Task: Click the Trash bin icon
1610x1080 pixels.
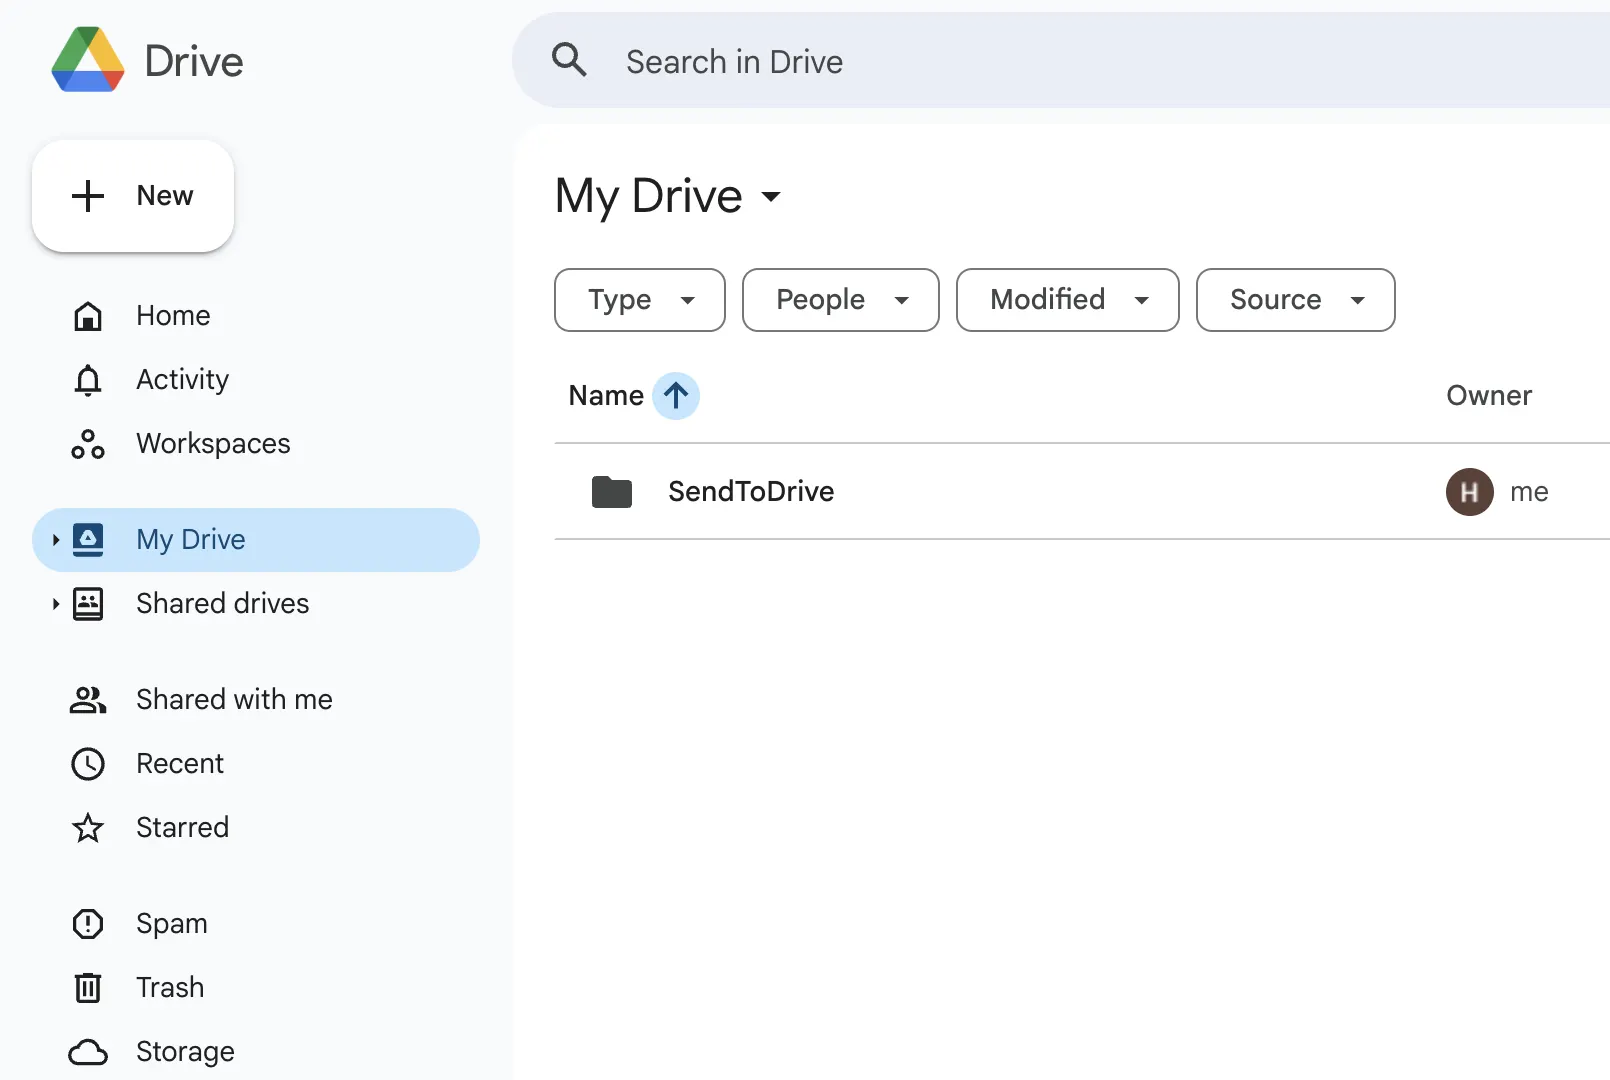Action: 88,987
